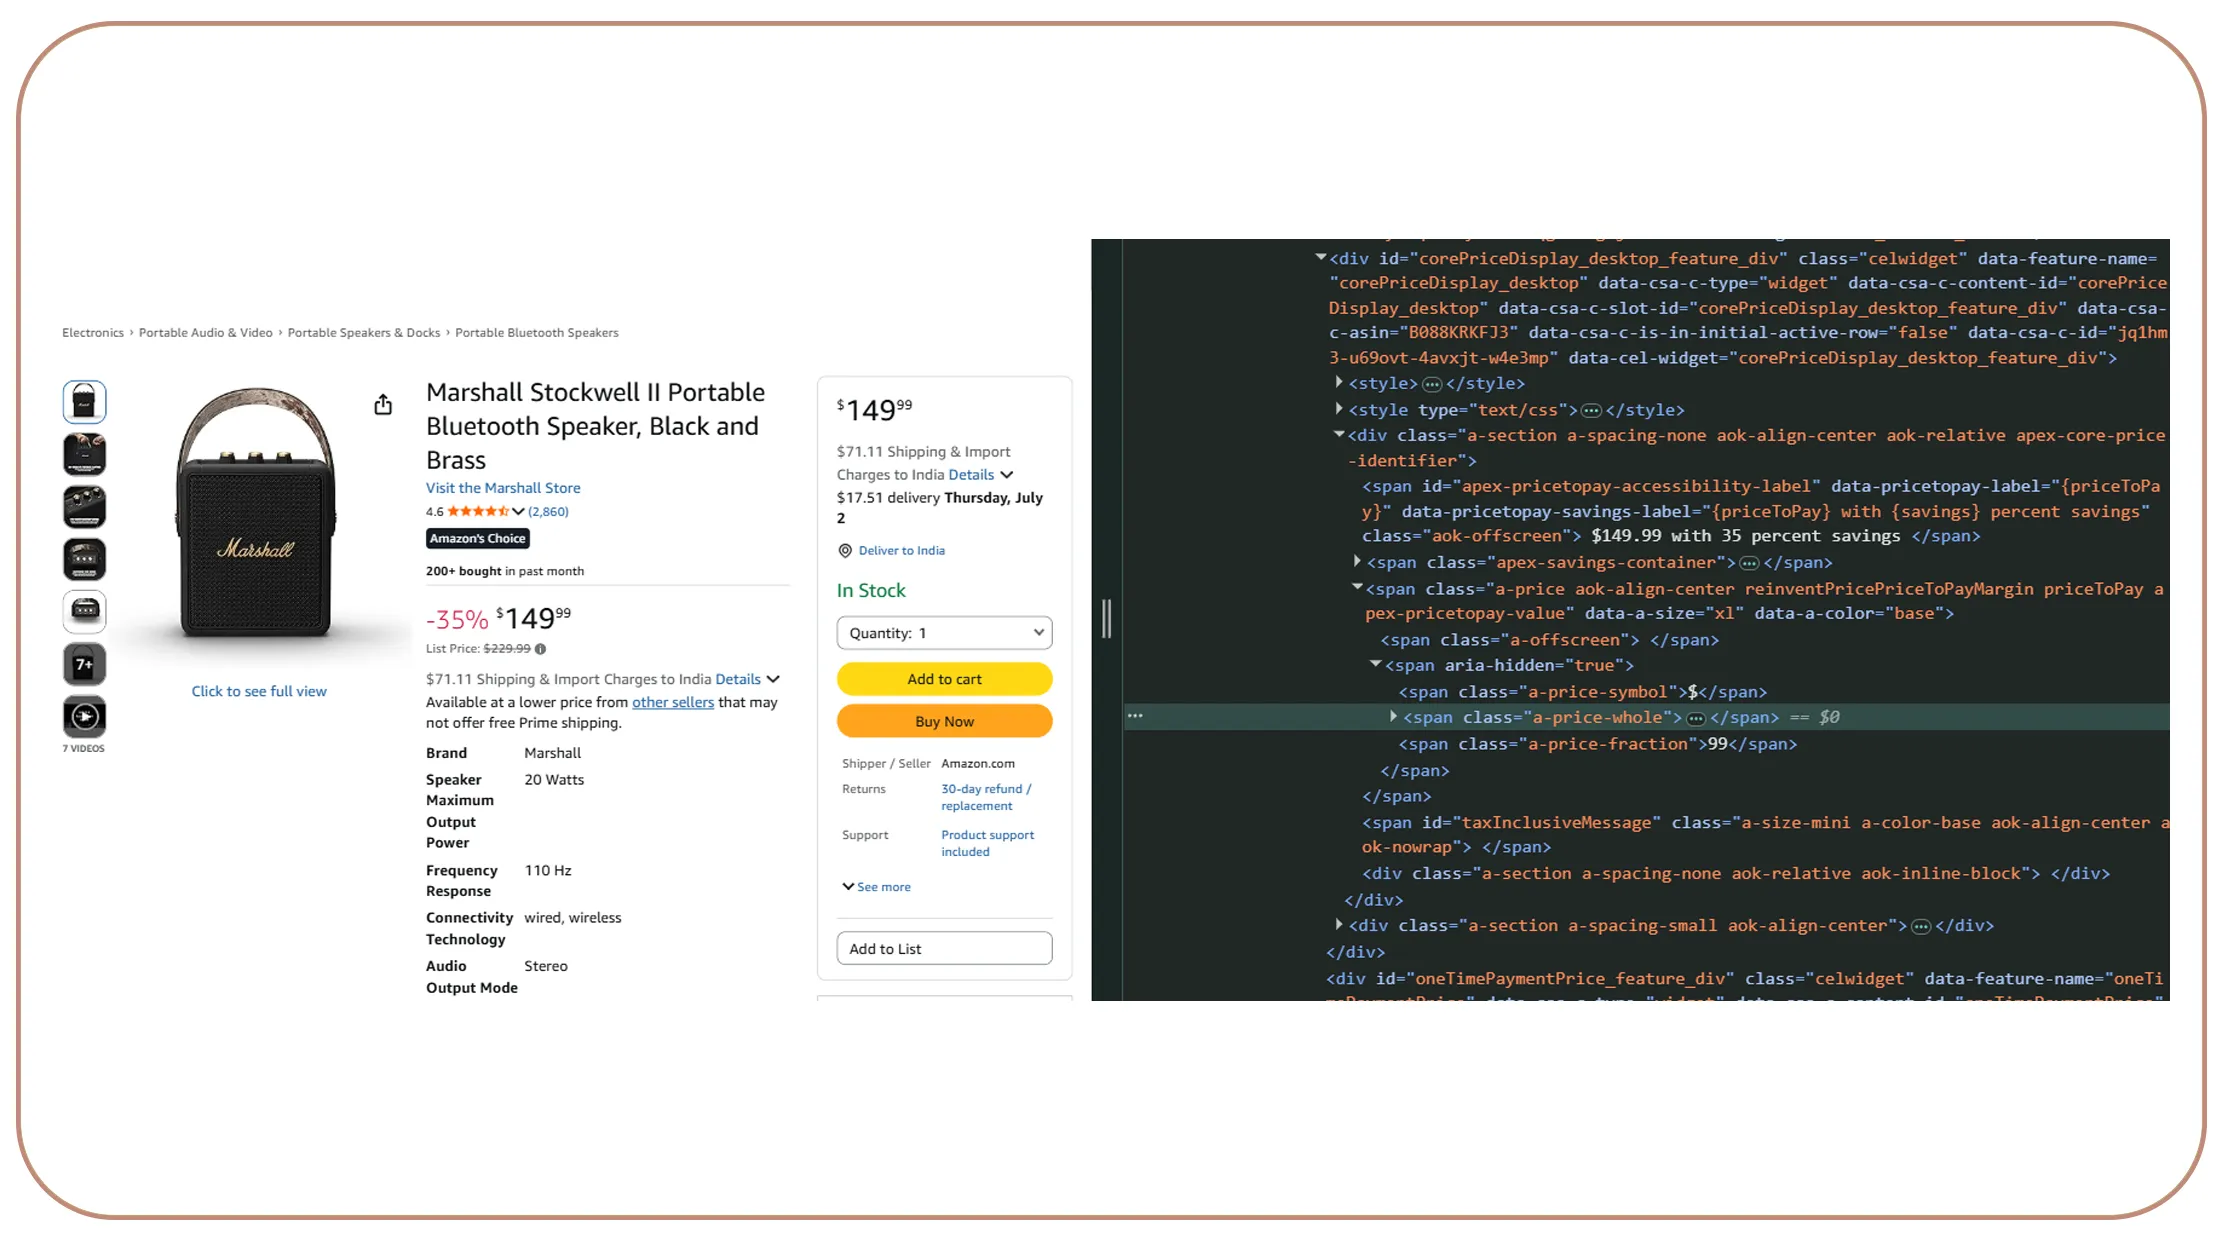The width and height of the screenshot is (2223, 1240).
Task: Select the taxInclusiveMessage span line
Action: pyautogui.click(x=1765, y=835)
